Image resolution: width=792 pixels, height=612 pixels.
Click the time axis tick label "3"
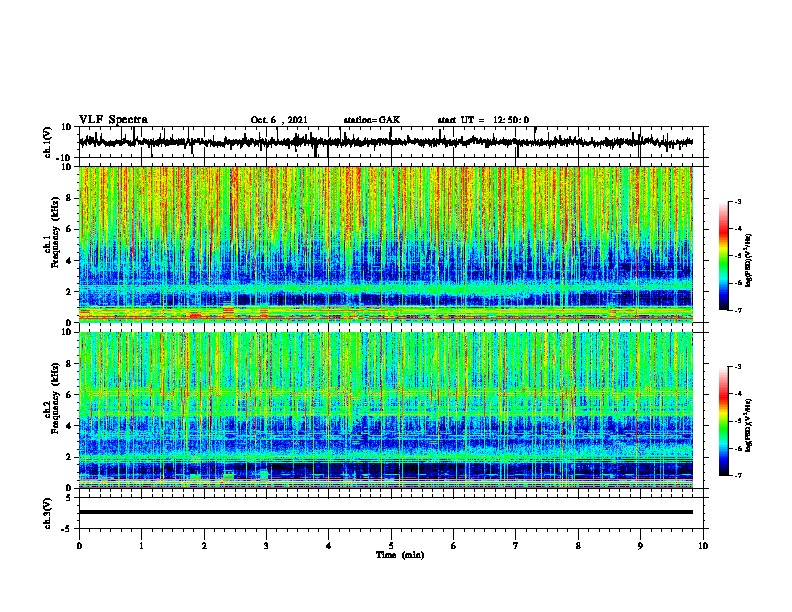(x=266, y=546)
